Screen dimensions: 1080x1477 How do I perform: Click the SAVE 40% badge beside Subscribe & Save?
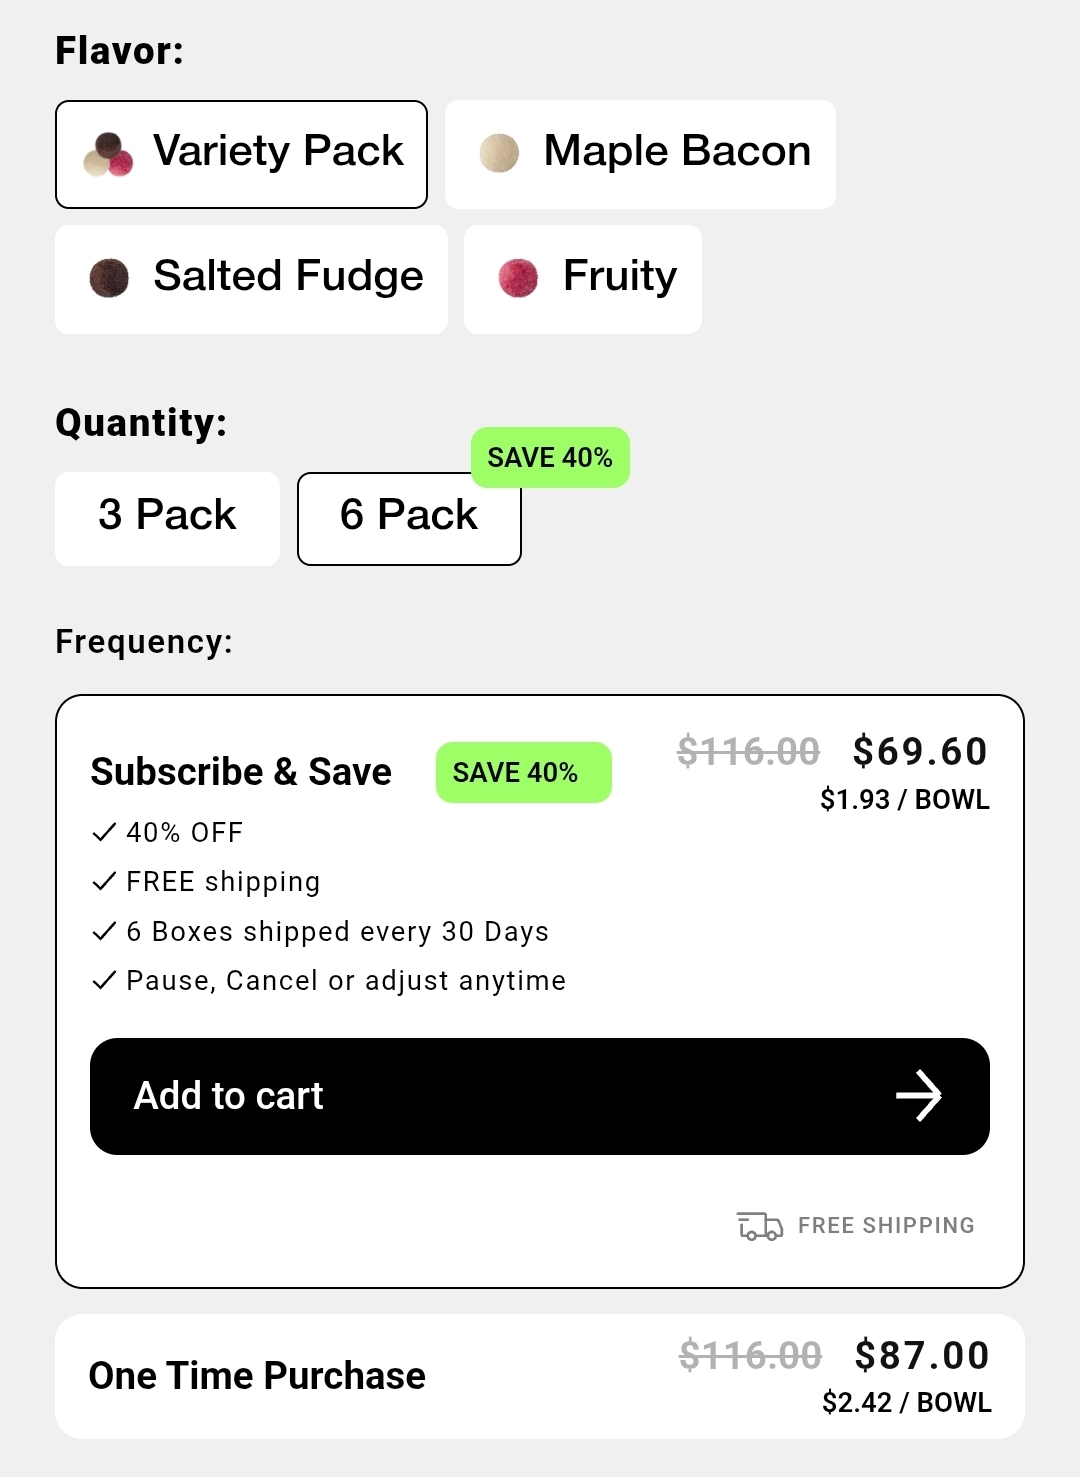pyautogui.click(x=523, y=772)
